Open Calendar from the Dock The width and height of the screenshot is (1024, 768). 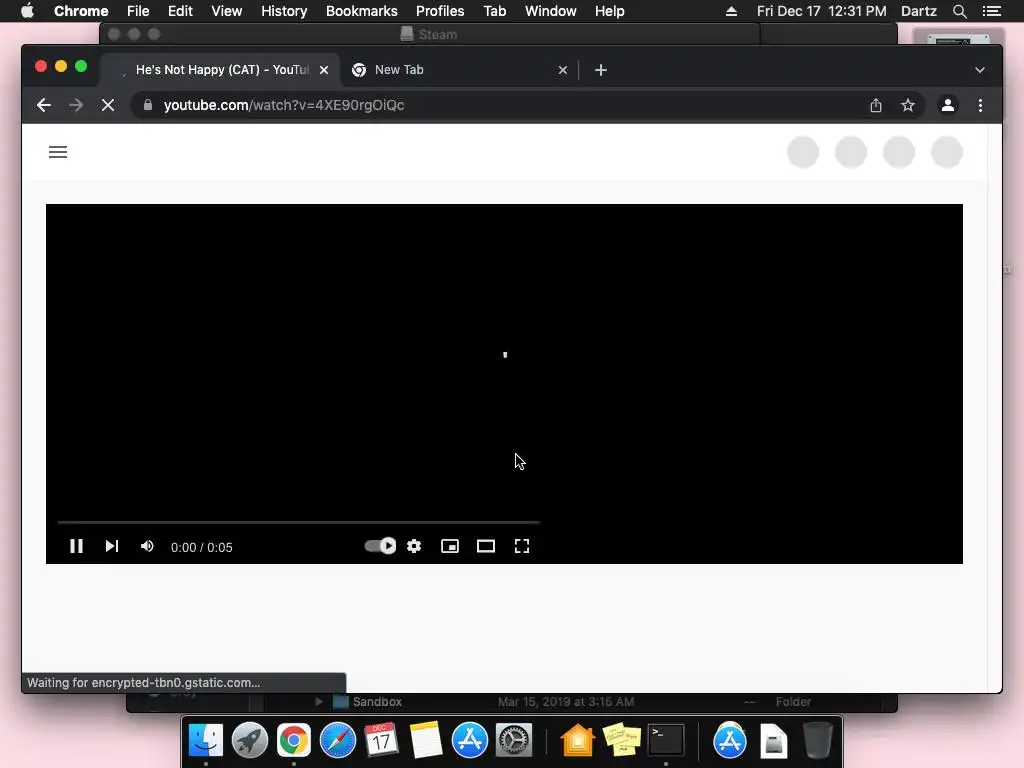coord(381,741)
